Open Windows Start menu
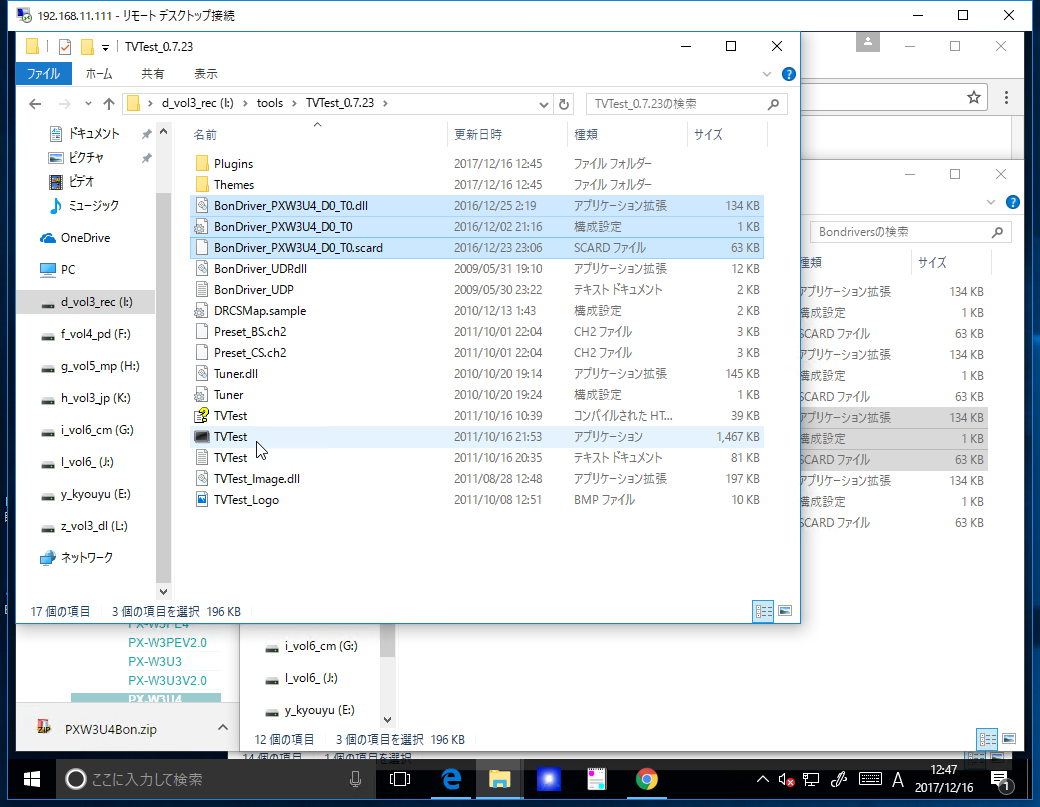The image size is (1040, 807). coord(31,780)
